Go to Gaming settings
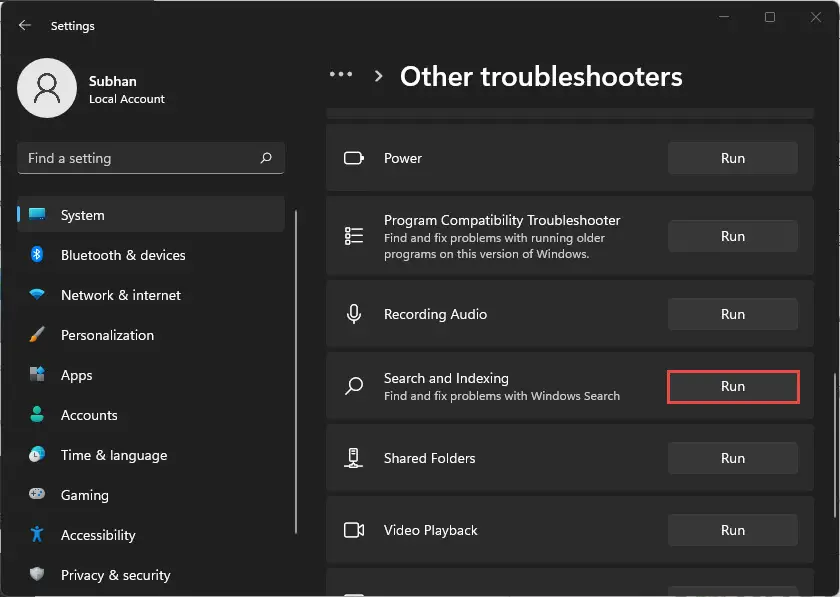This screenshot has width=840, height=597. (x=151, y=495)
